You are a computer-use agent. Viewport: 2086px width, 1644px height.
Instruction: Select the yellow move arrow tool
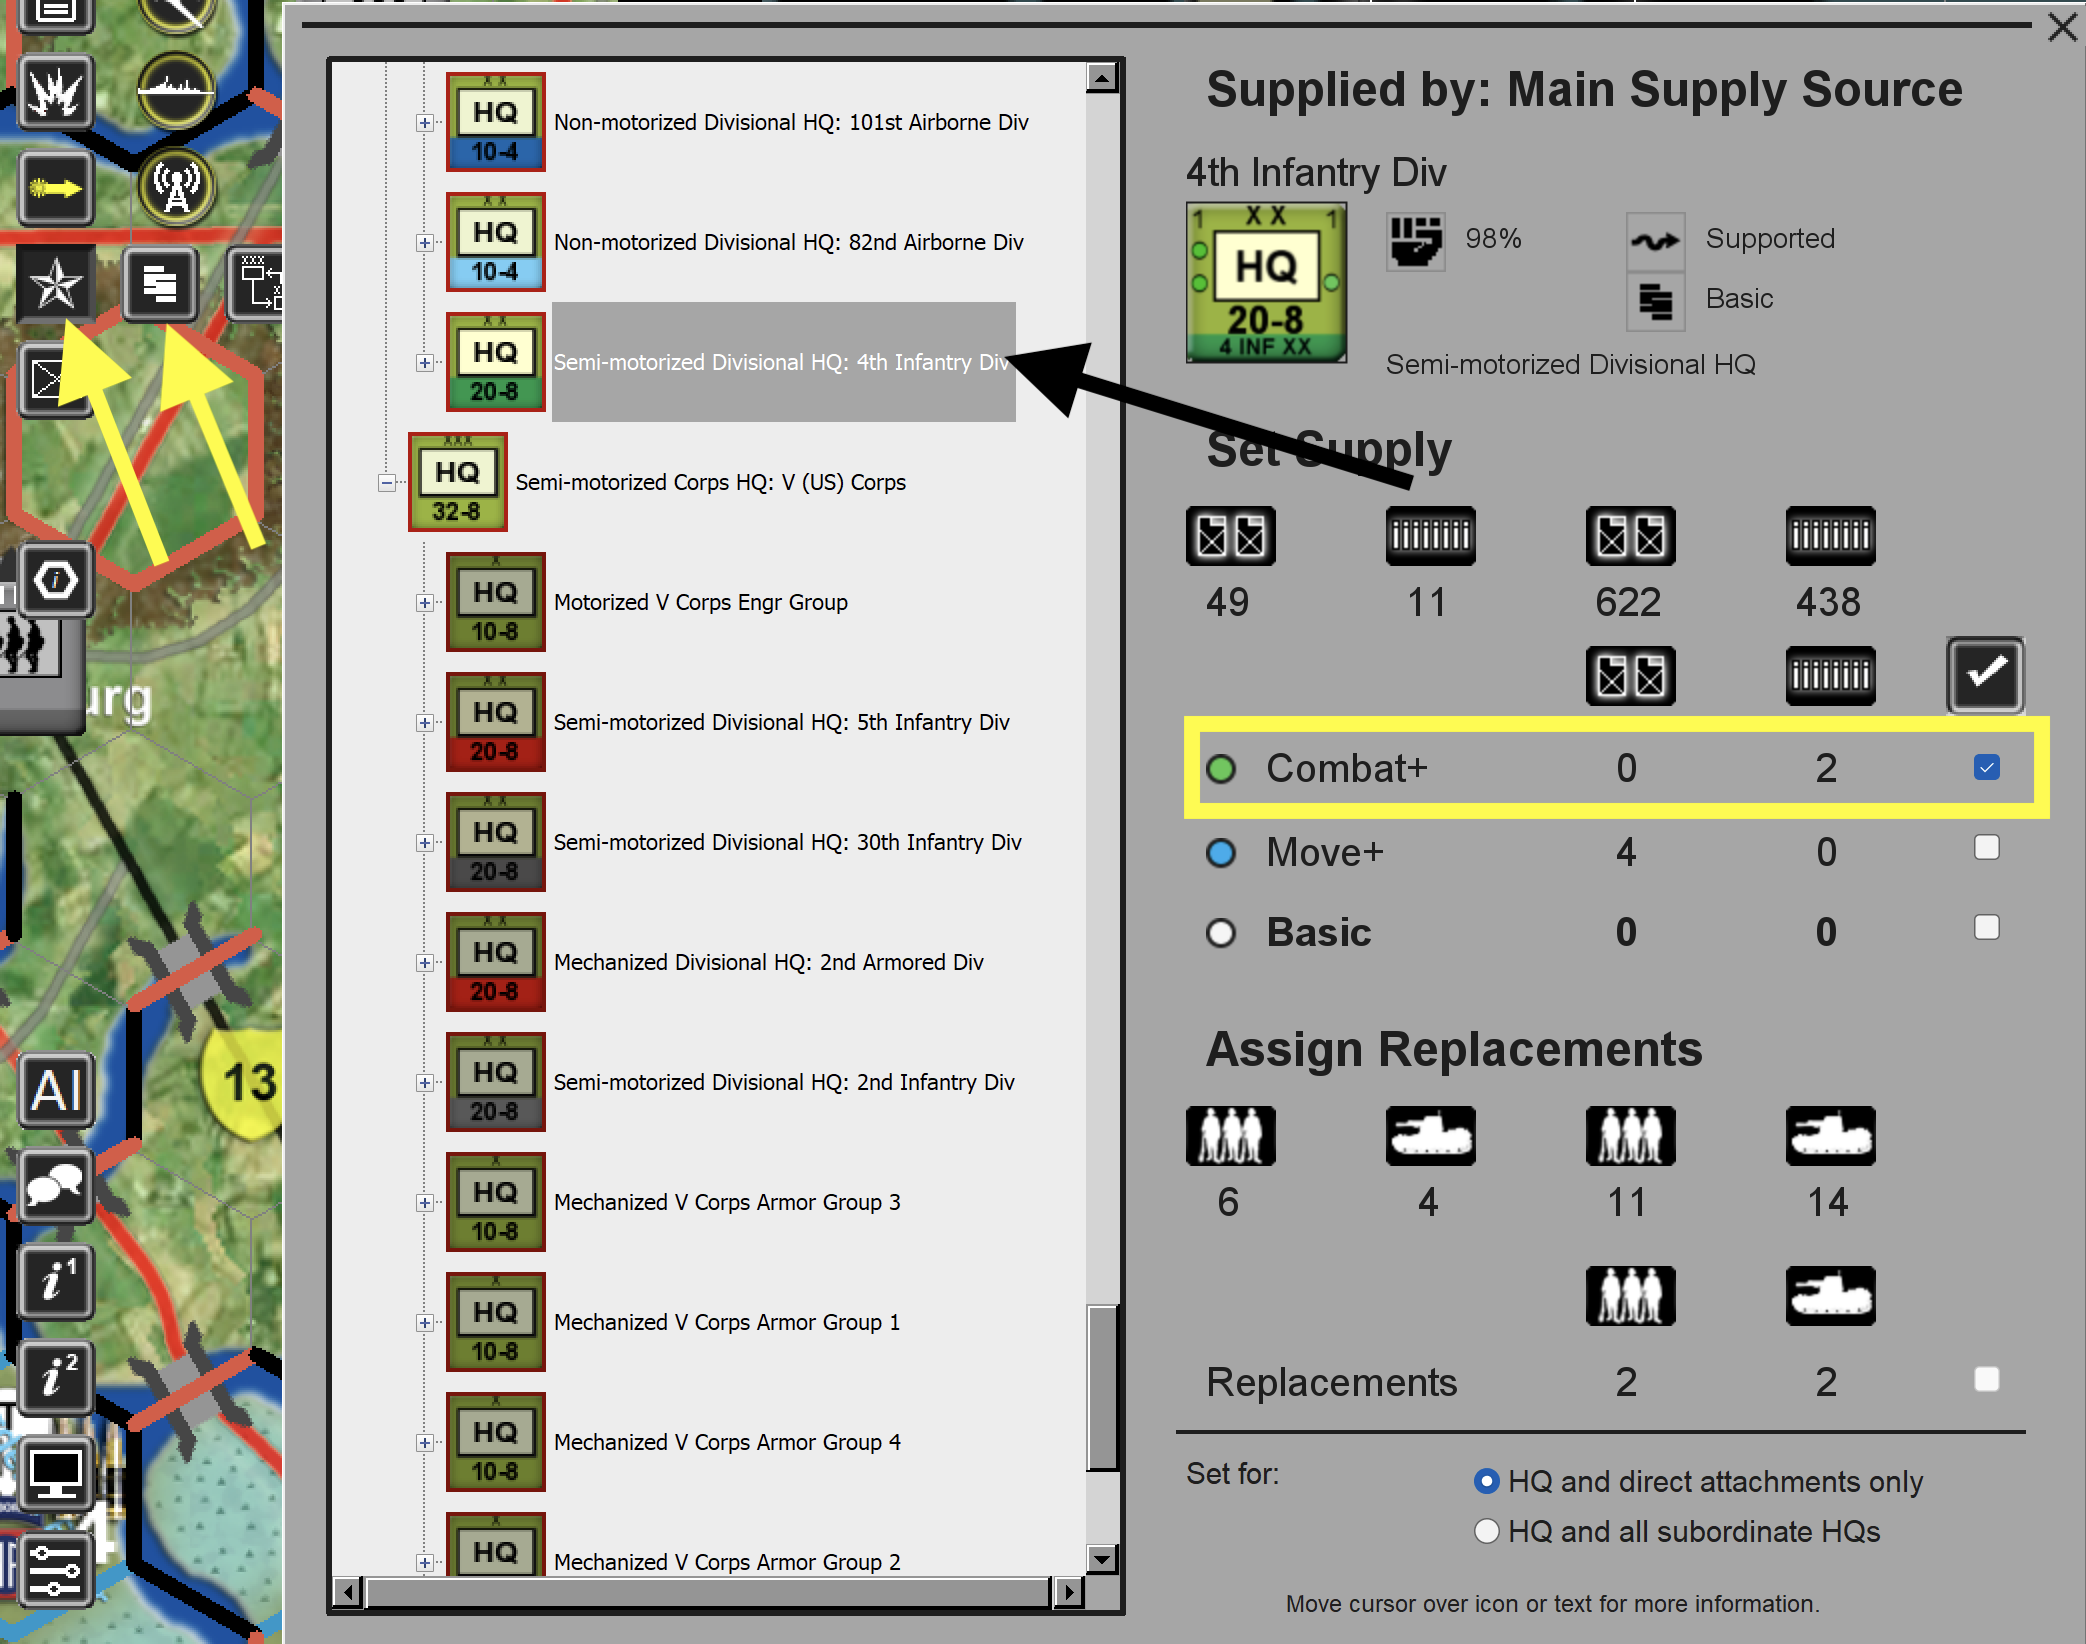55,188
